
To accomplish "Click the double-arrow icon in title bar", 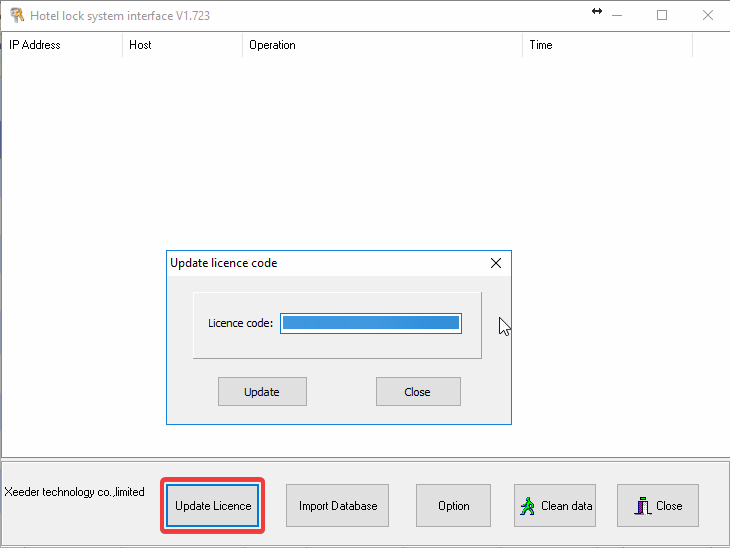I will click(x=597, y=11).
